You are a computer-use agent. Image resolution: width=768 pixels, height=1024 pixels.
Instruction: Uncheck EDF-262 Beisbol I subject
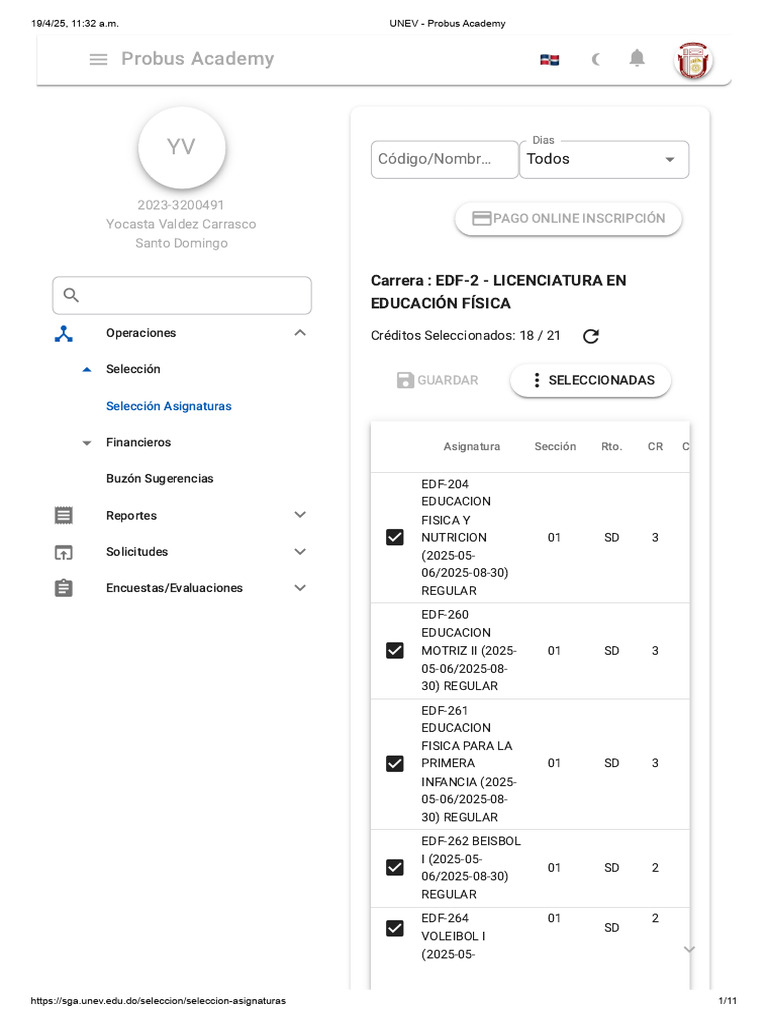[395, 868]
